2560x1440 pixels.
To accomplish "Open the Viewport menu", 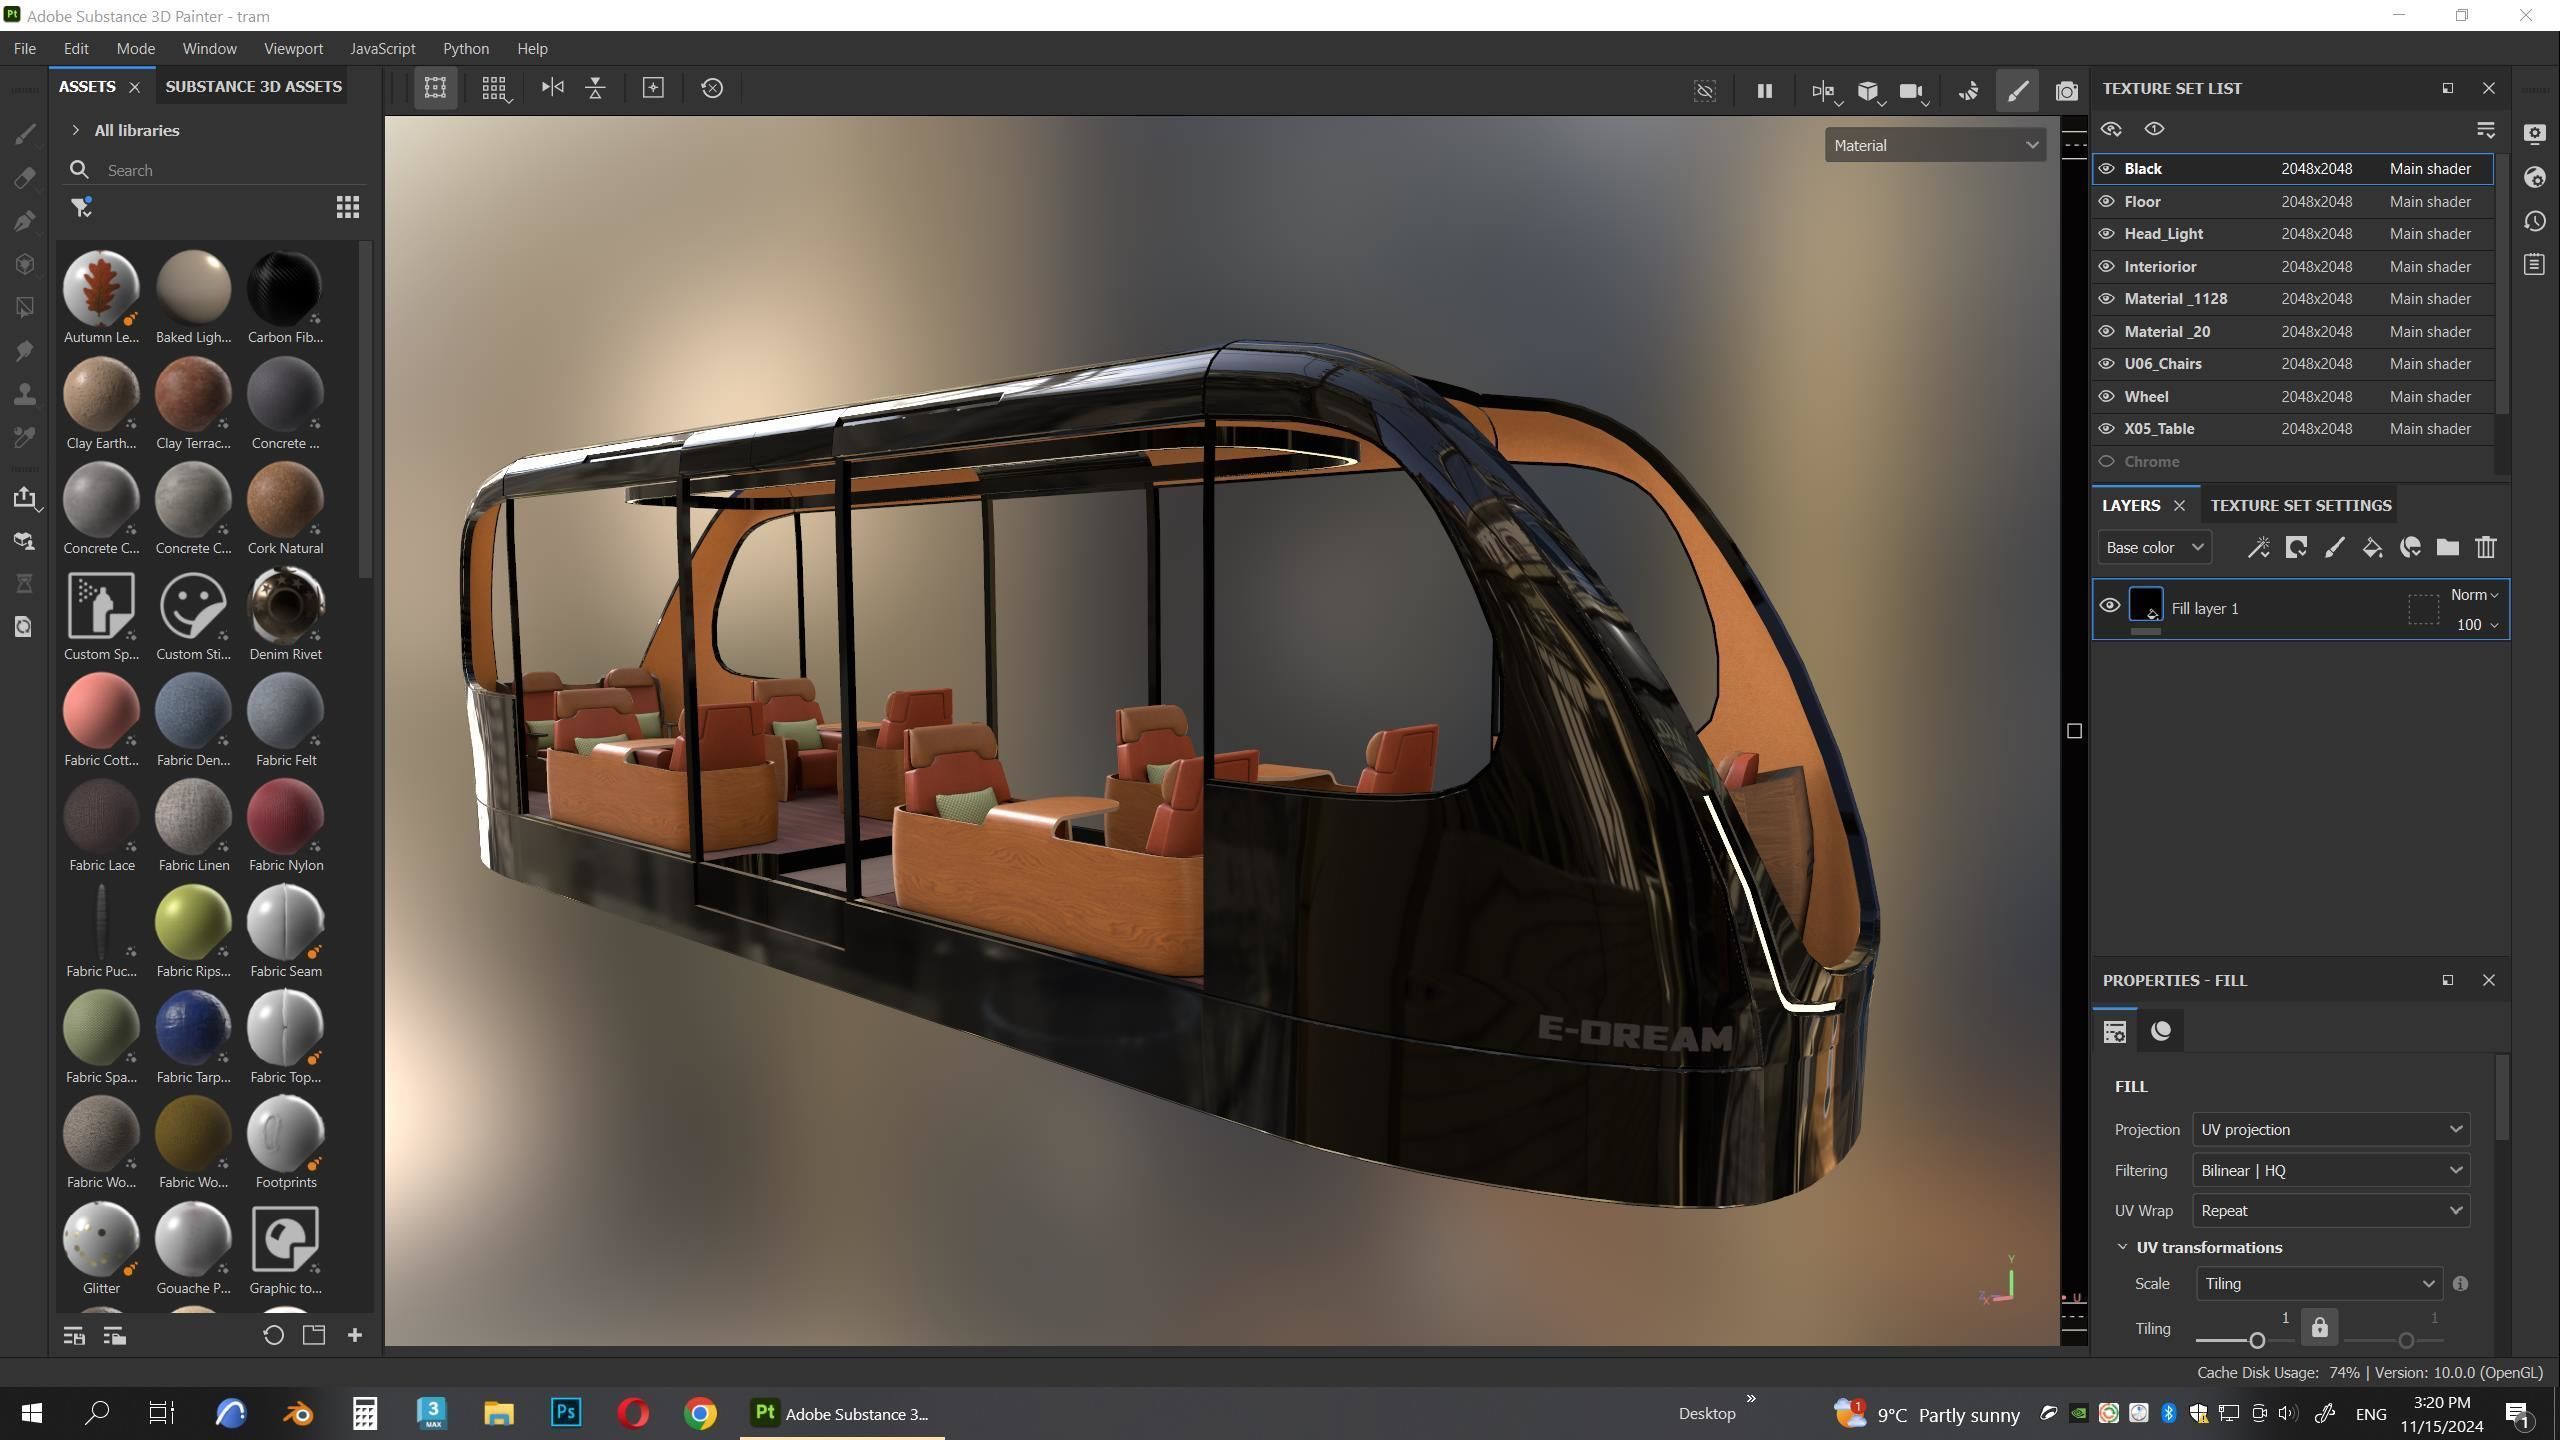I will (293, 48).
